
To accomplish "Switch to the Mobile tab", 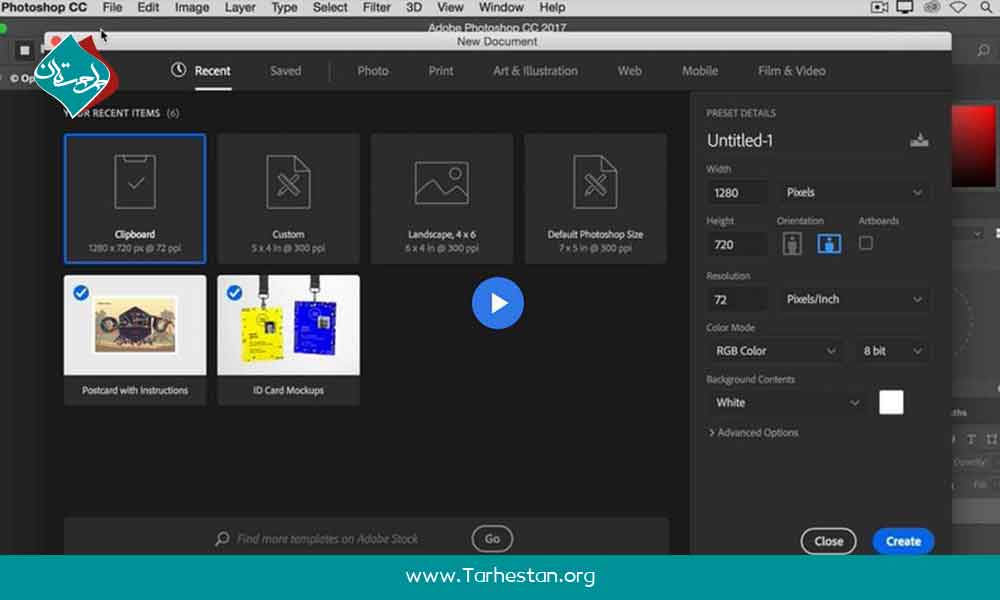I will pos(700,71).
